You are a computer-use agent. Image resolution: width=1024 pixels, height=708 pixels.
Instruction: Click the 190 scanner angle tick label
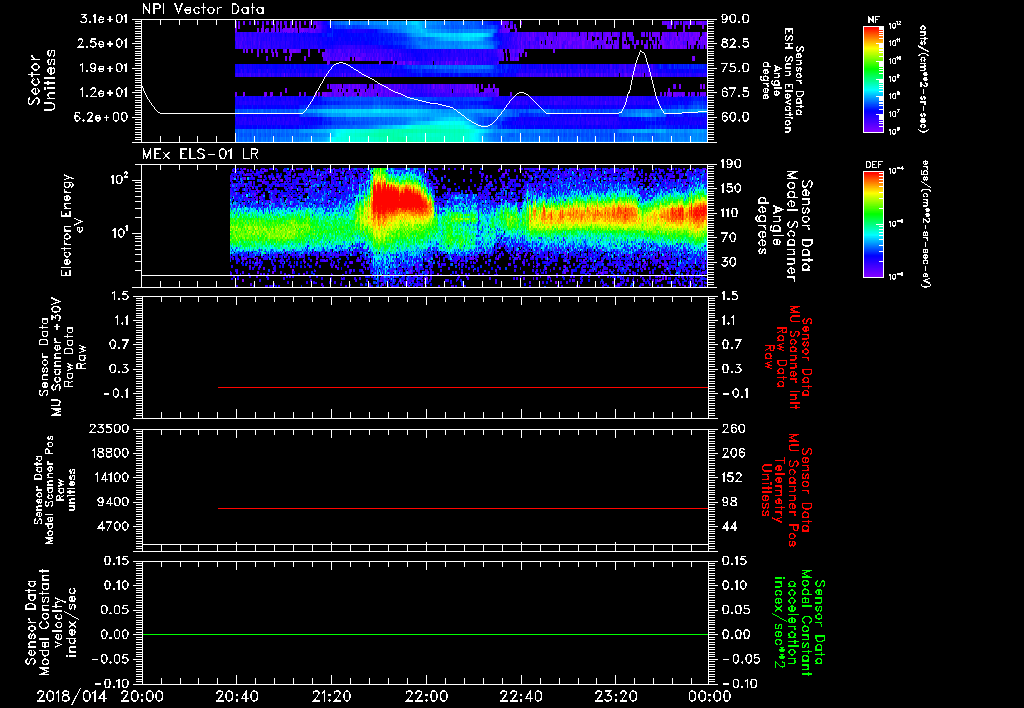click(x=732, y=164)
